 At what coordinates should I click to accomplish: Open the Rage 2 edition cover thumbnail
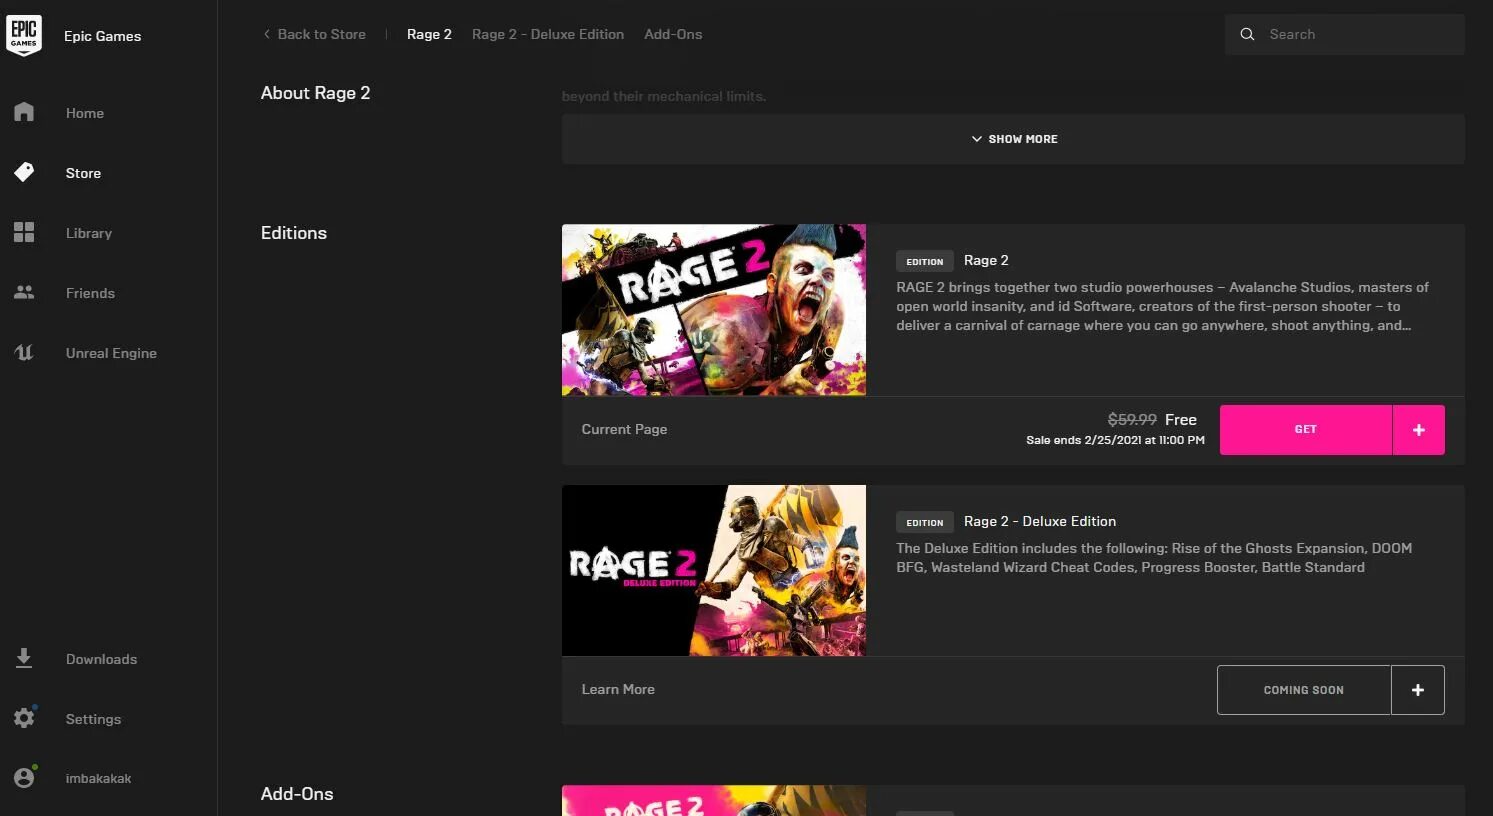pos(714,310)
